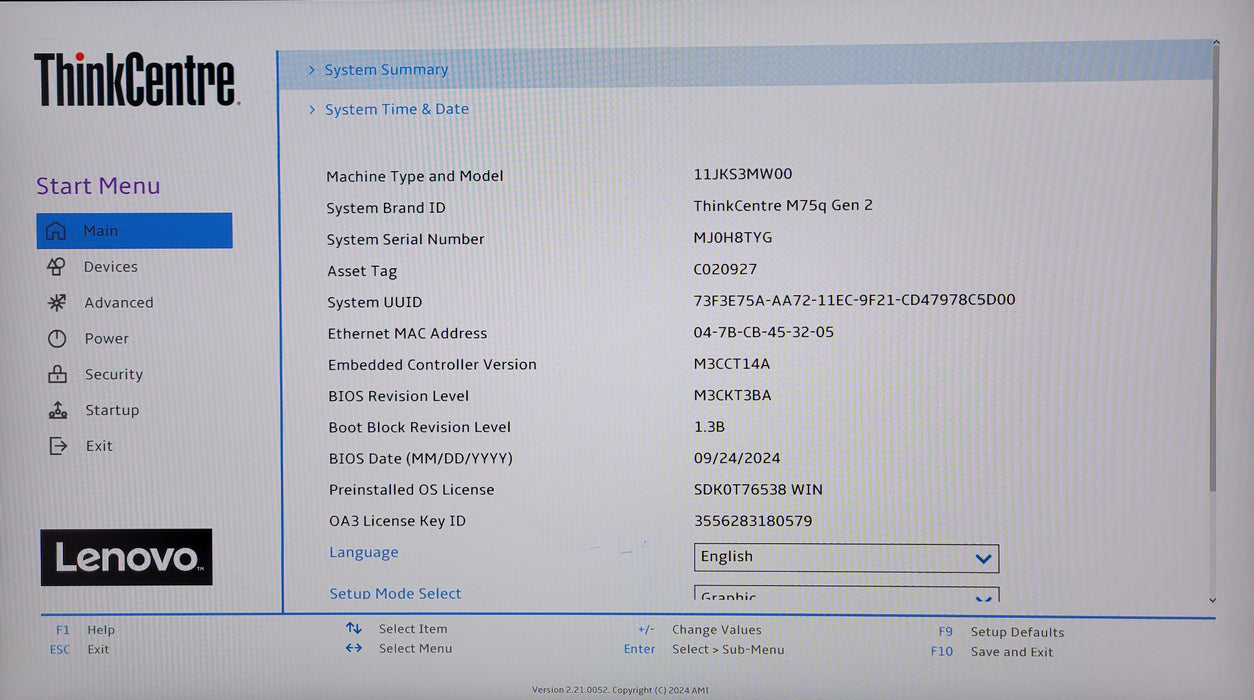Click the Devices icon in Start Menu

tap(56, 267)
